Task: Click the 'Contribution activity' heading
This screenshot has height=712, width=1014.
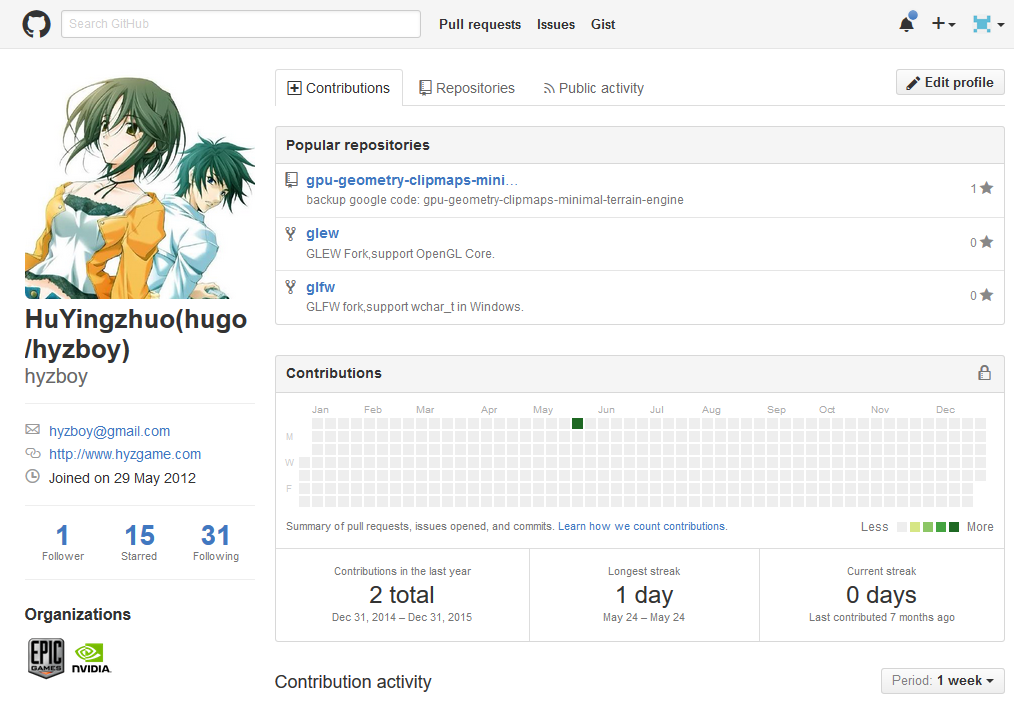Action: point(353,682)
